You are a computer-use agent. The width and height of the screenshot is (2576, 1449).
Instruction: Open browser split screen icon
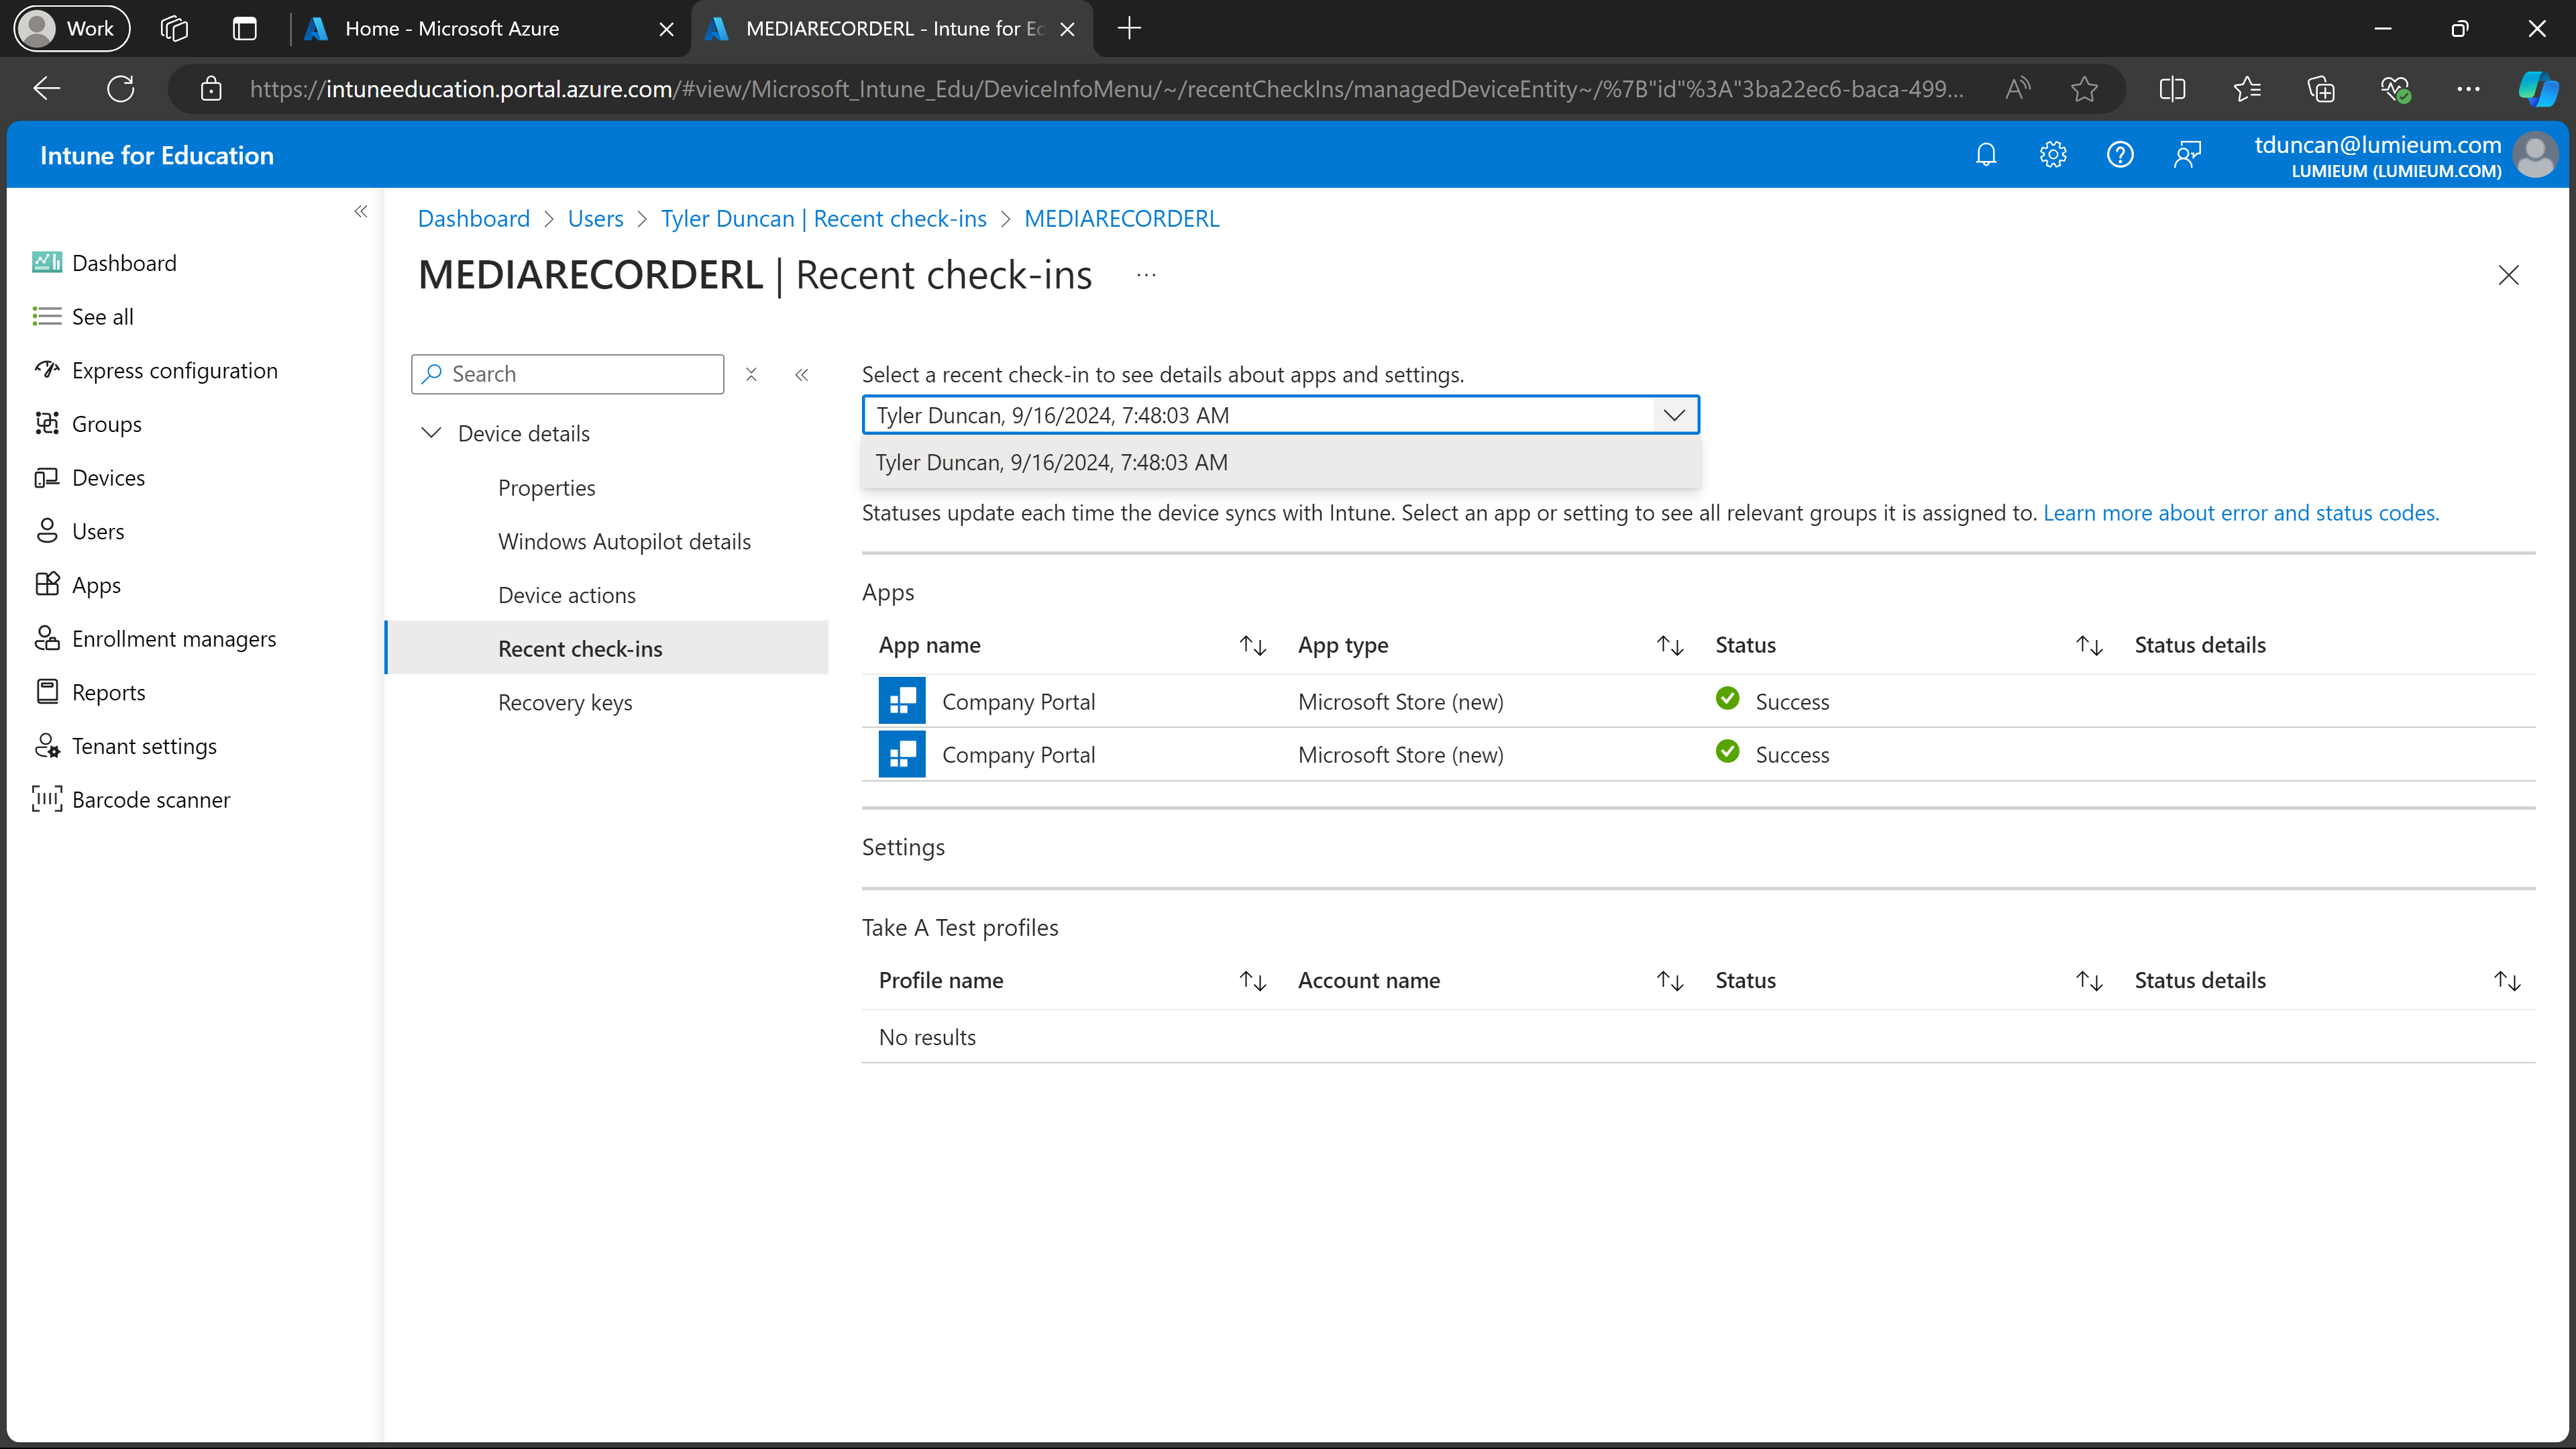(2172, 89)
